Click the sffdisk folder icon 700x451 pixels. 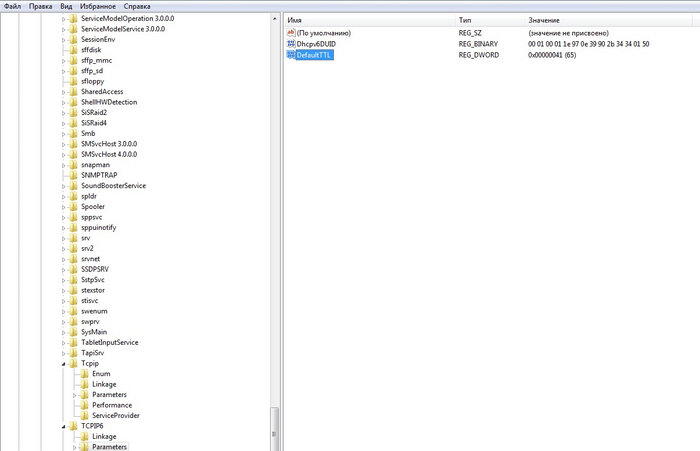coord(74,50)
